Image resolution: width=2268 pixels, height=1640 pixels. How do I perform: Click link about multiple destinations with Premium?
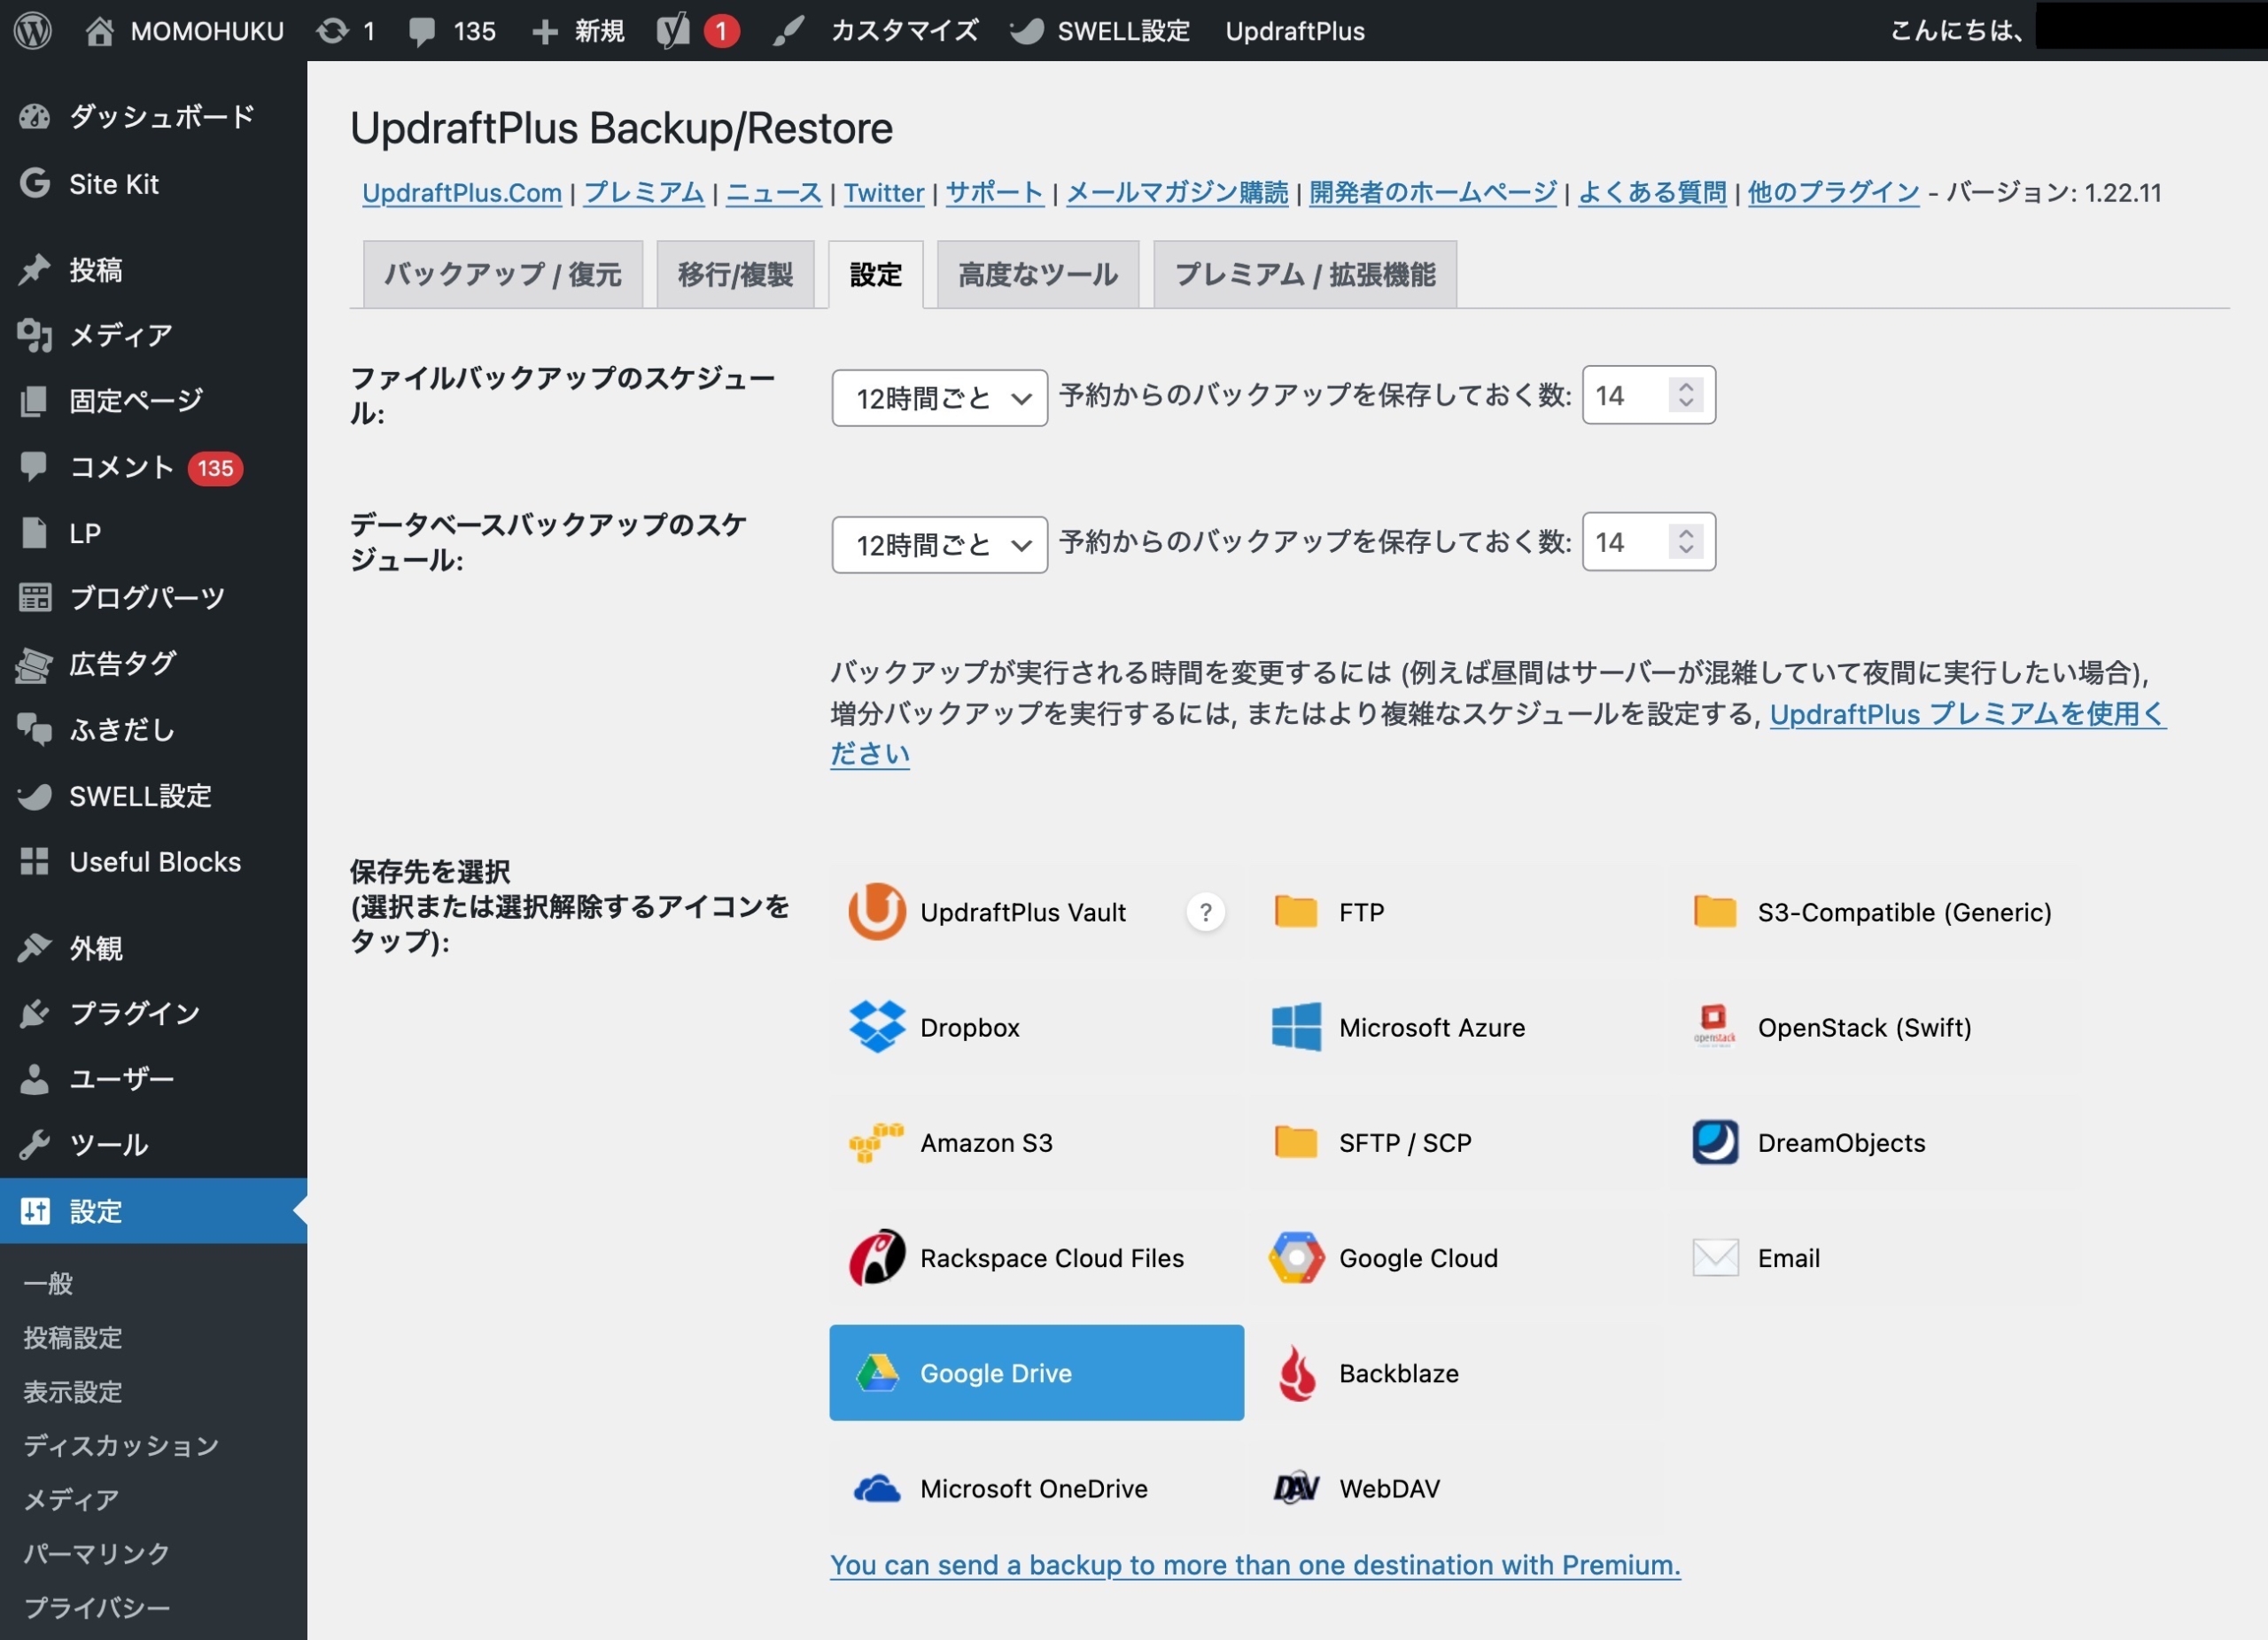pyautogui.click(x=1254, y=1564)
